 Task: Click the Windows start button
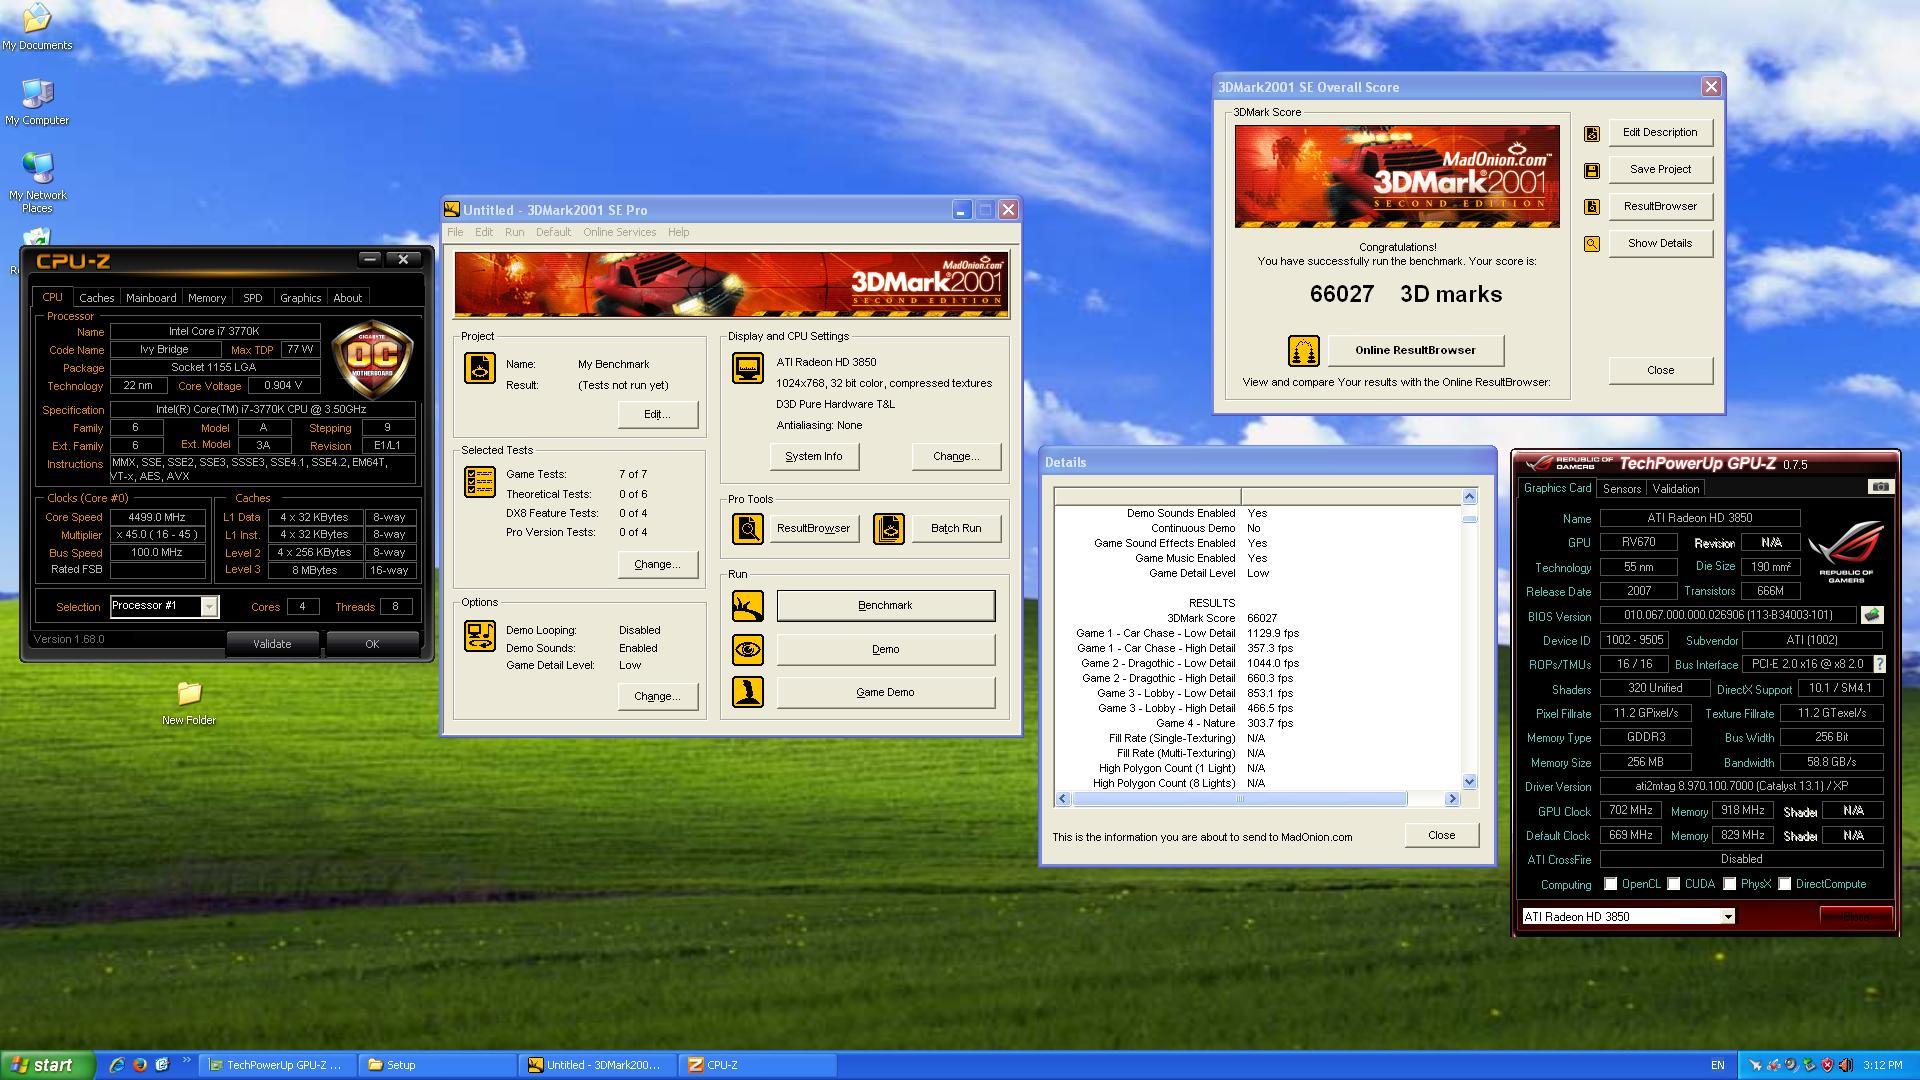click(x=47, y=1065)
